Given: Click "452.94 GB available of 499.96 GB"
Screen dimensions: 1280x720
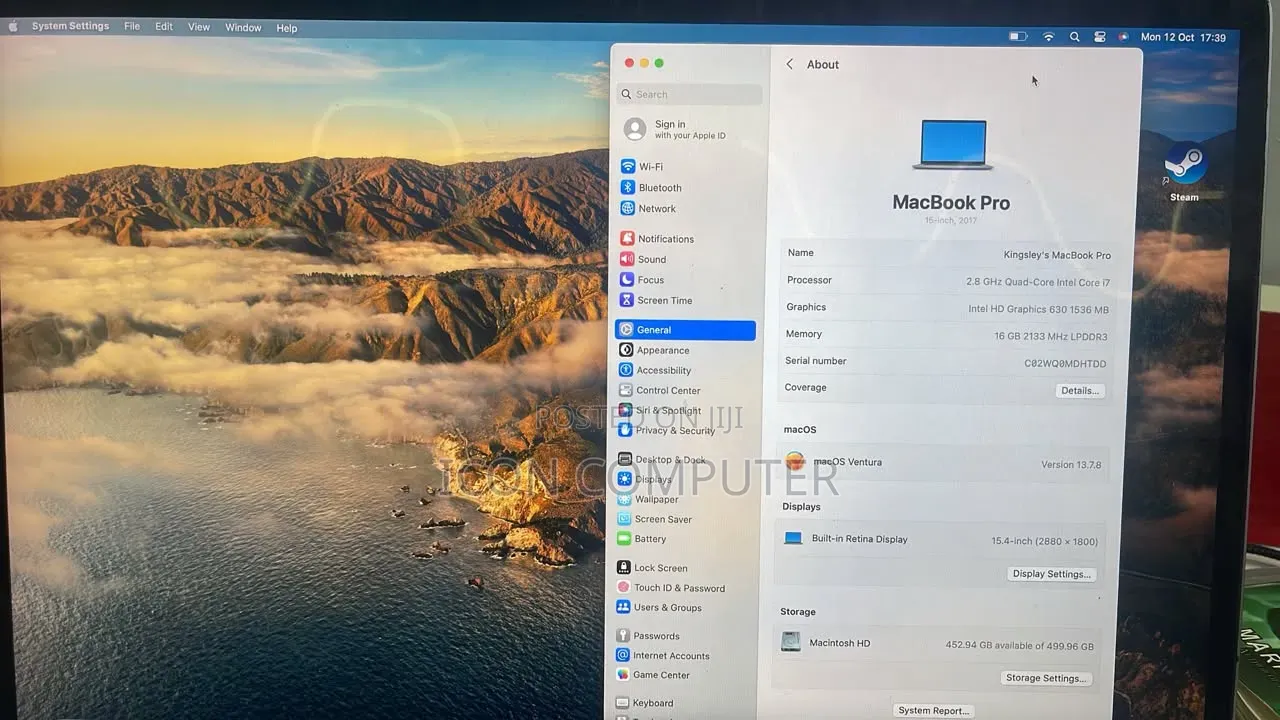Looking at the screenshot, I should coord(1019,646).
